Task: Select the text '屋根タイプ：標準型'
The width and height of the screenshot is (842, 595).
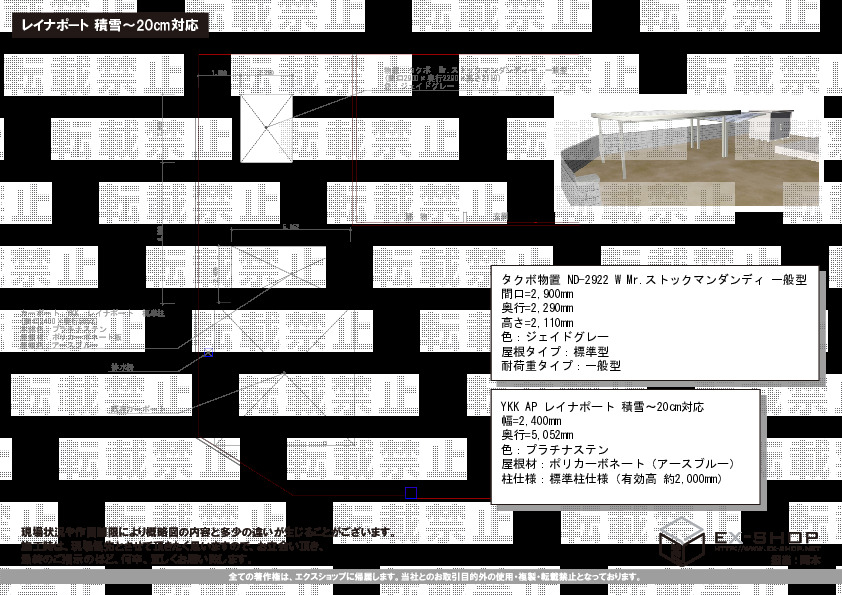Action: [x=555, y=352]
